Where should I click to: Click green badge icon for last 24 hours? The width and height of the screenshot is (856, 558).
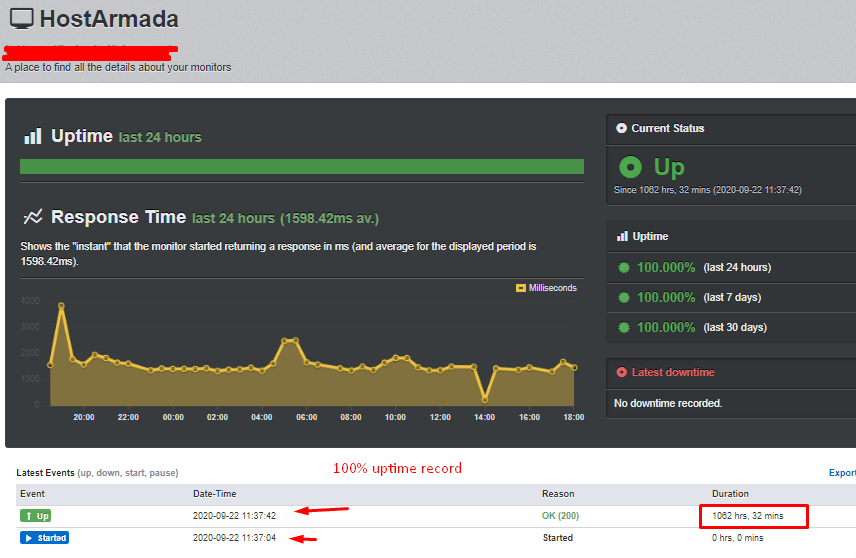[x=623, y=268]
